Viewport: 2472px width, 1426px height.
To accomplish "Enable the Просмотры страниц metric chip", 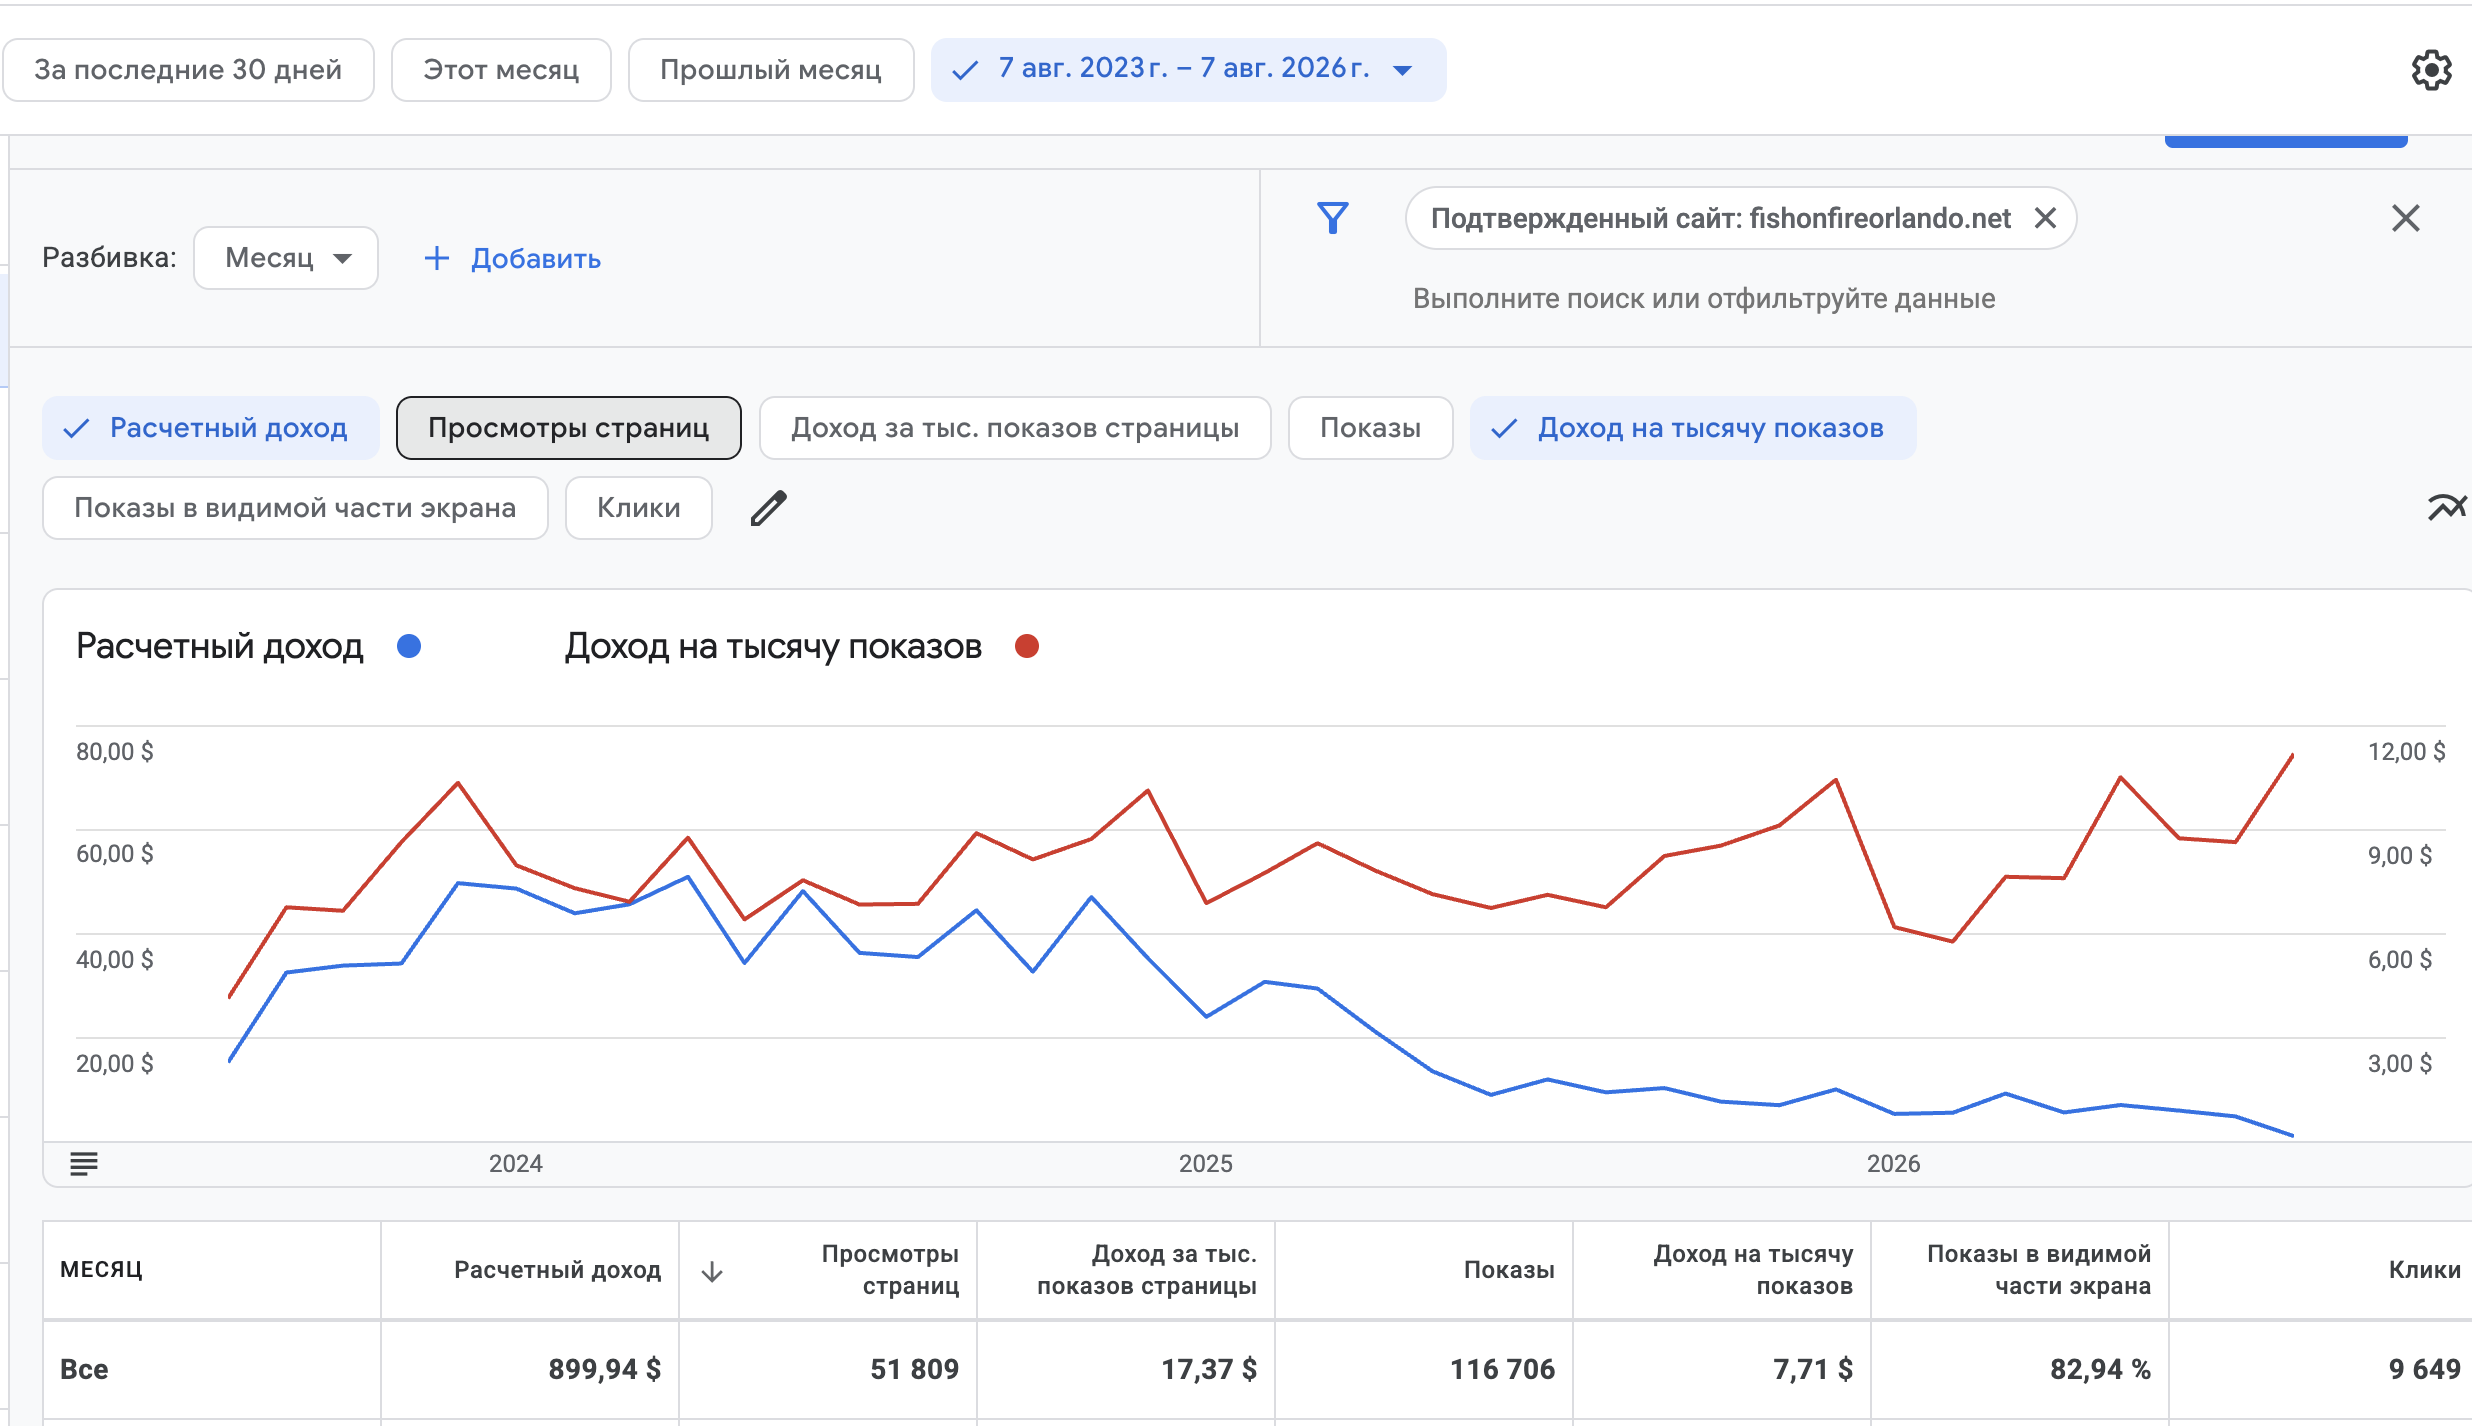I will point(569,428).
